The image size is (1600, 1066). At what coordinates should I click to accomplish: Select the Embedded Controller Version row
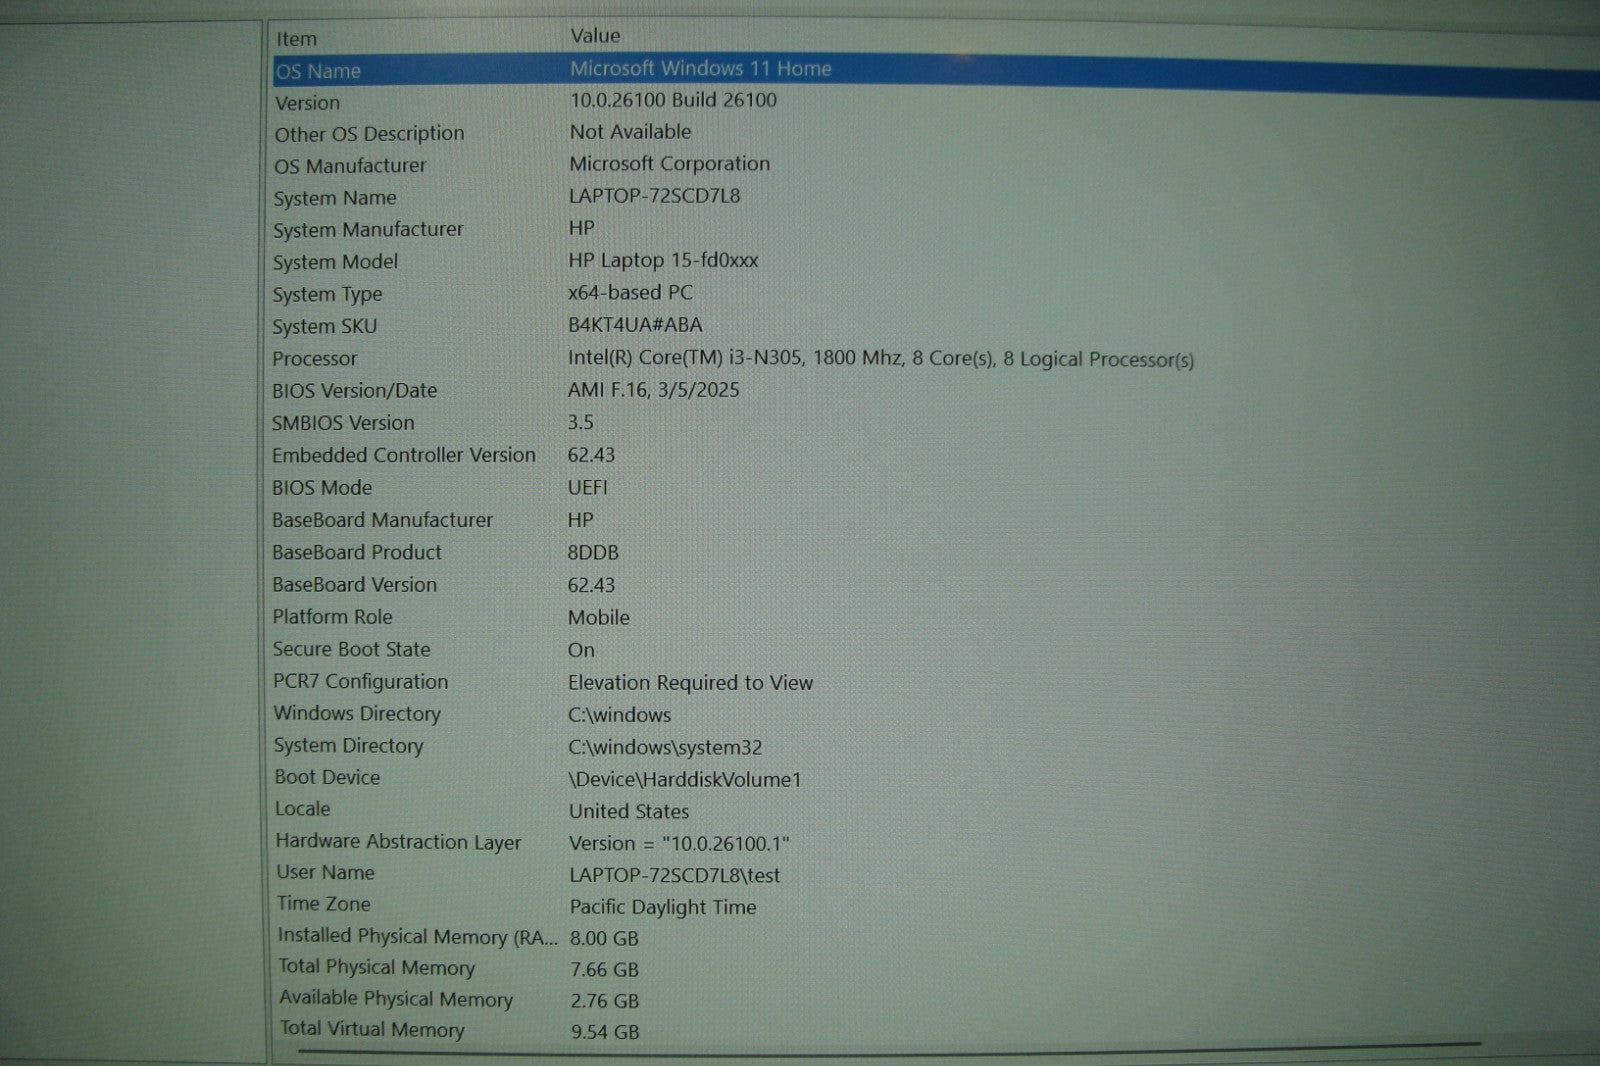(x=403, y=455)
